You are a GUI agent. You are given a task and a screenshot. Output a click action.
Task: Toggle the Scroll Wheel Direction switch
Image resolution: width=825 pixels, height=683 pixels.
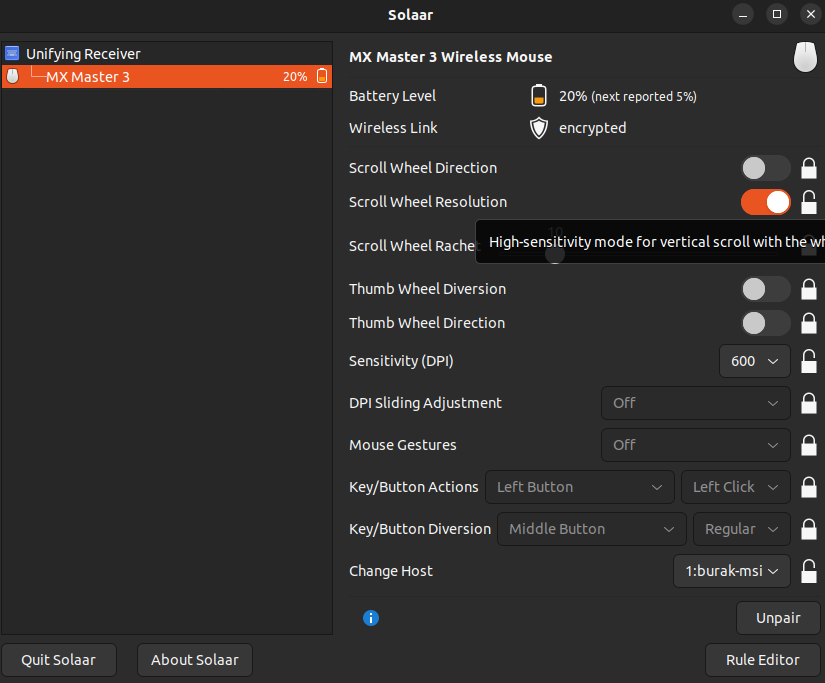pos(766,168)
